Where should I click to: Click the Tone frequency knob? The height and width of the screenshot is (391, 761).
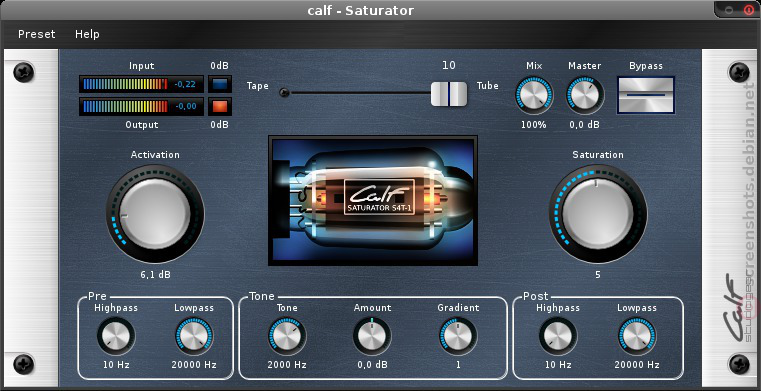coord(287,336)
